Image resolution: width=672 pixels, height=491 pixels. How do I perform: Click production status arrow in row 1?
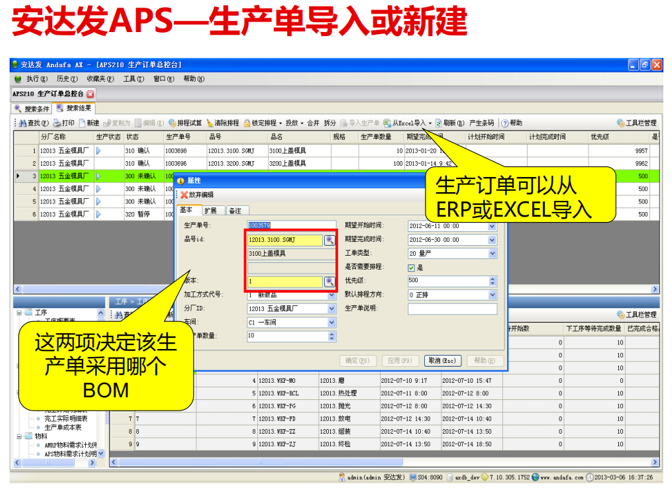(x=99, y=150)
